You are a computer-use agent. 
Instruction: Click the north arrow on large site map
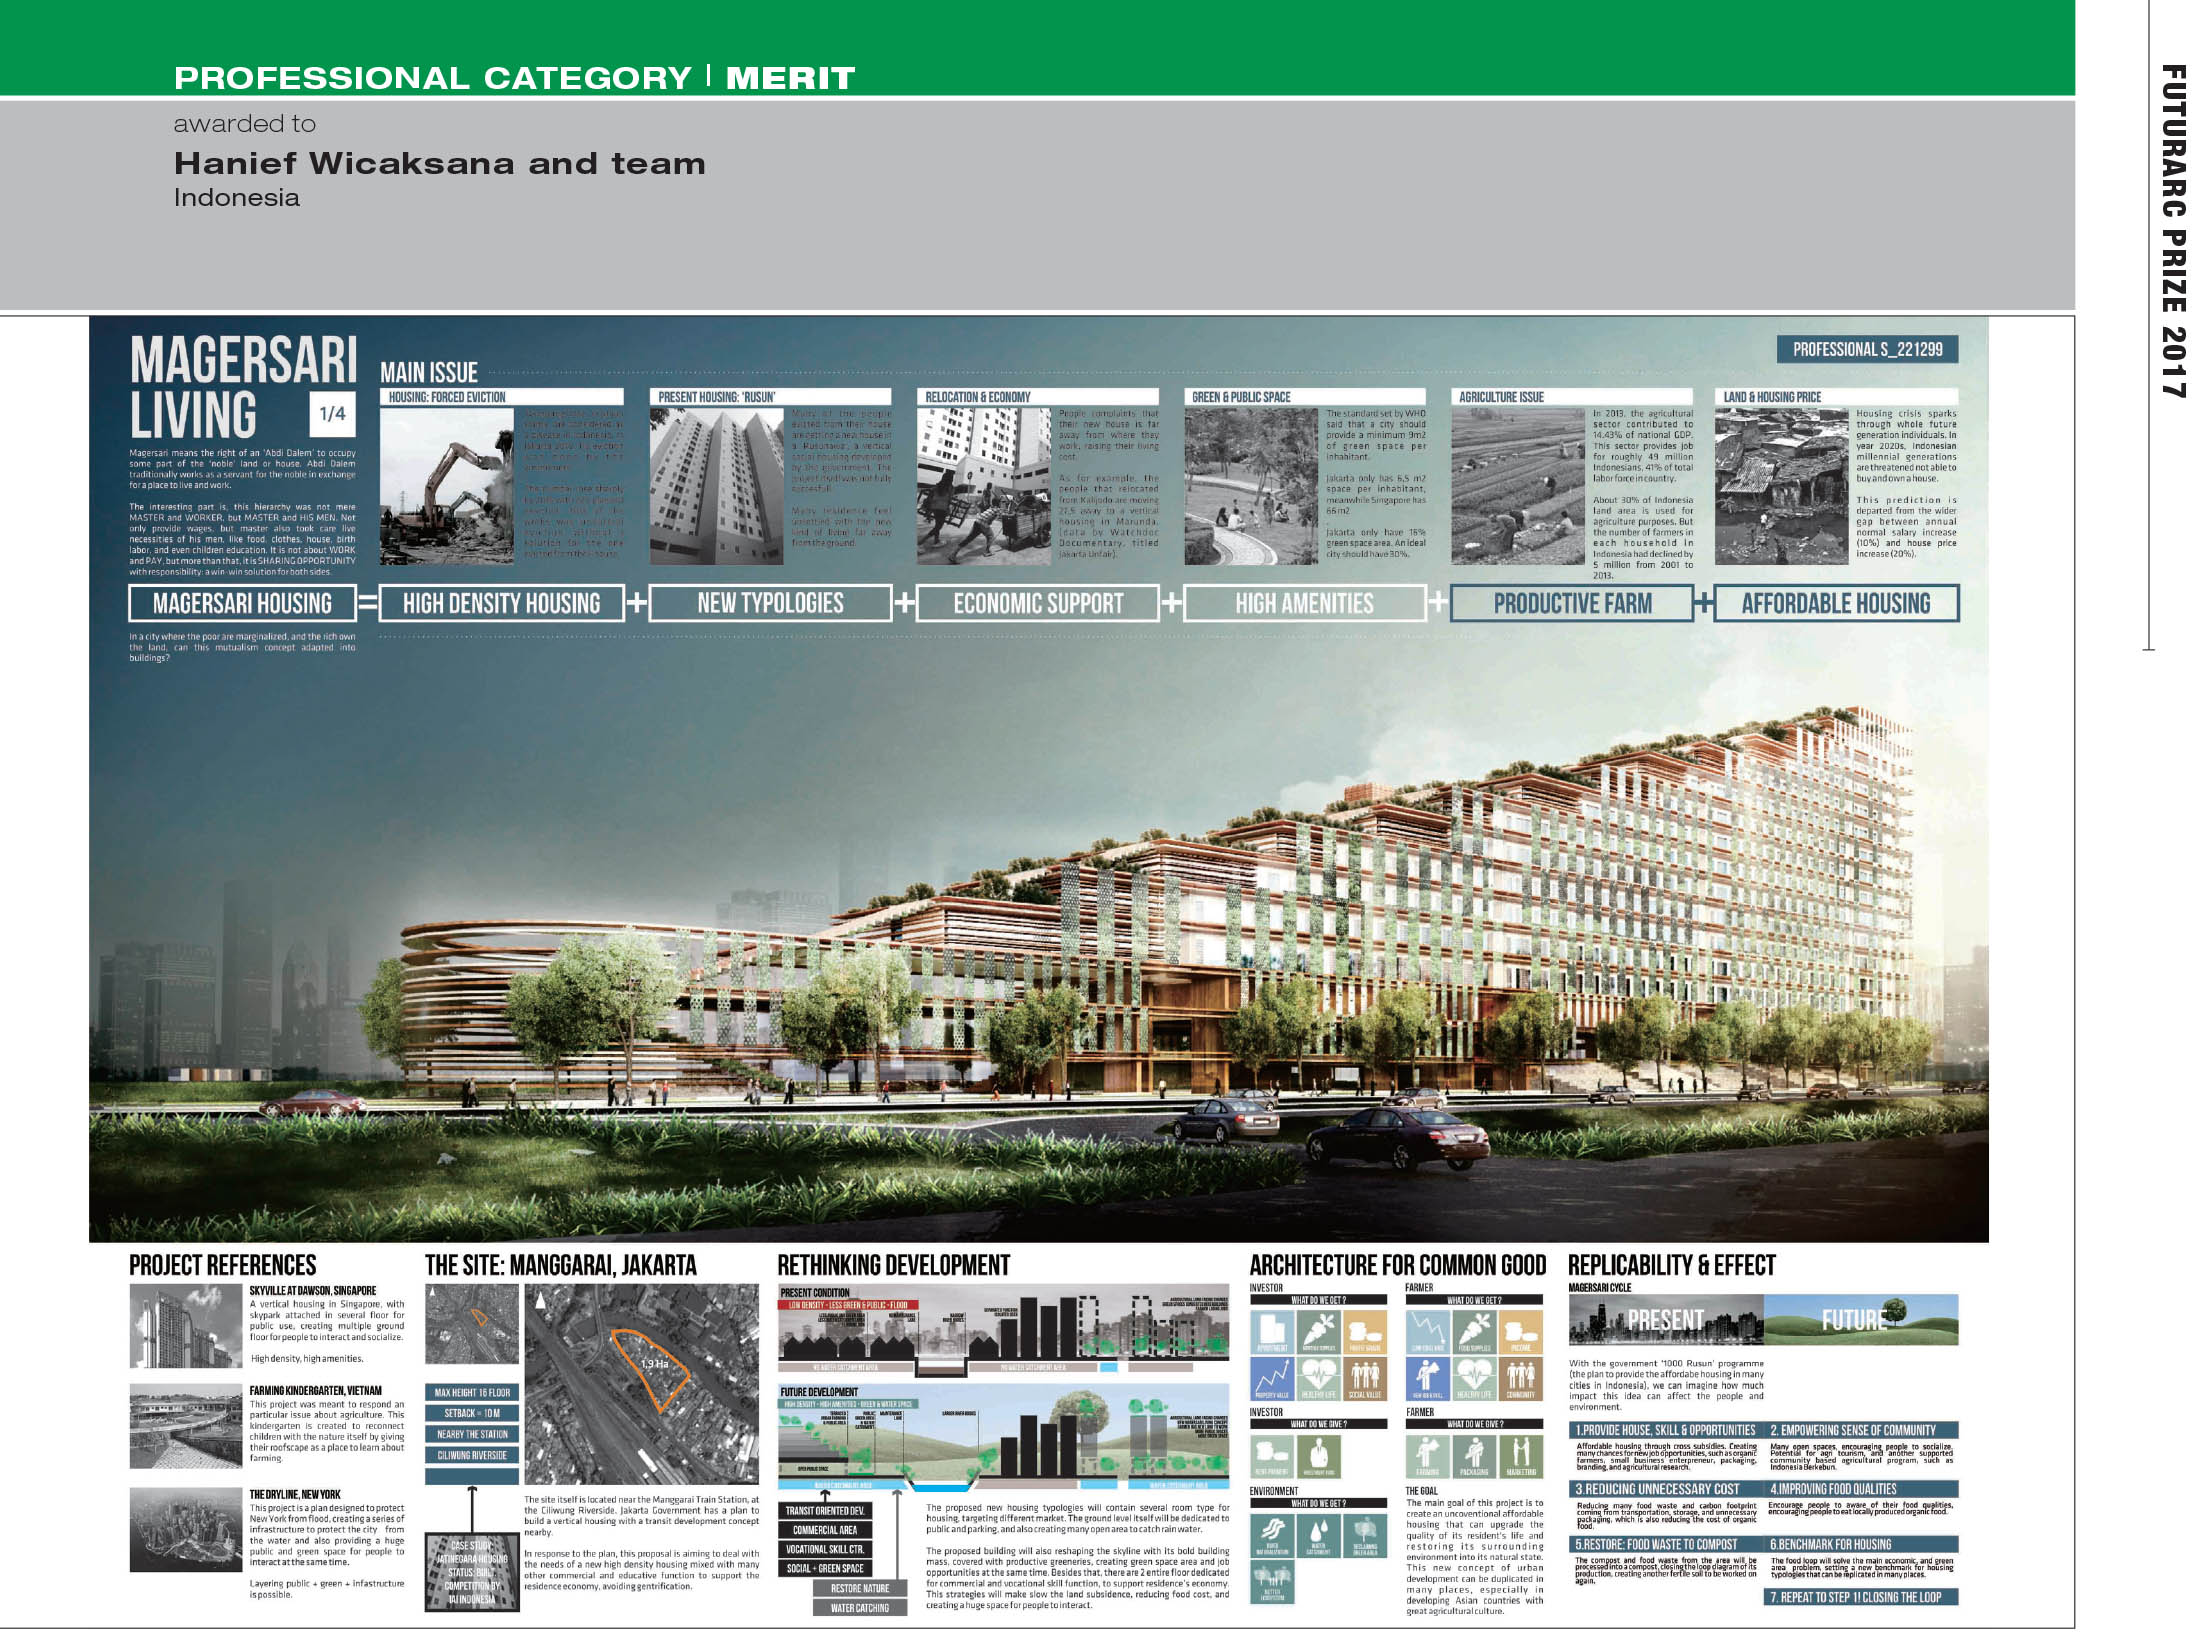pos(540,1300)
